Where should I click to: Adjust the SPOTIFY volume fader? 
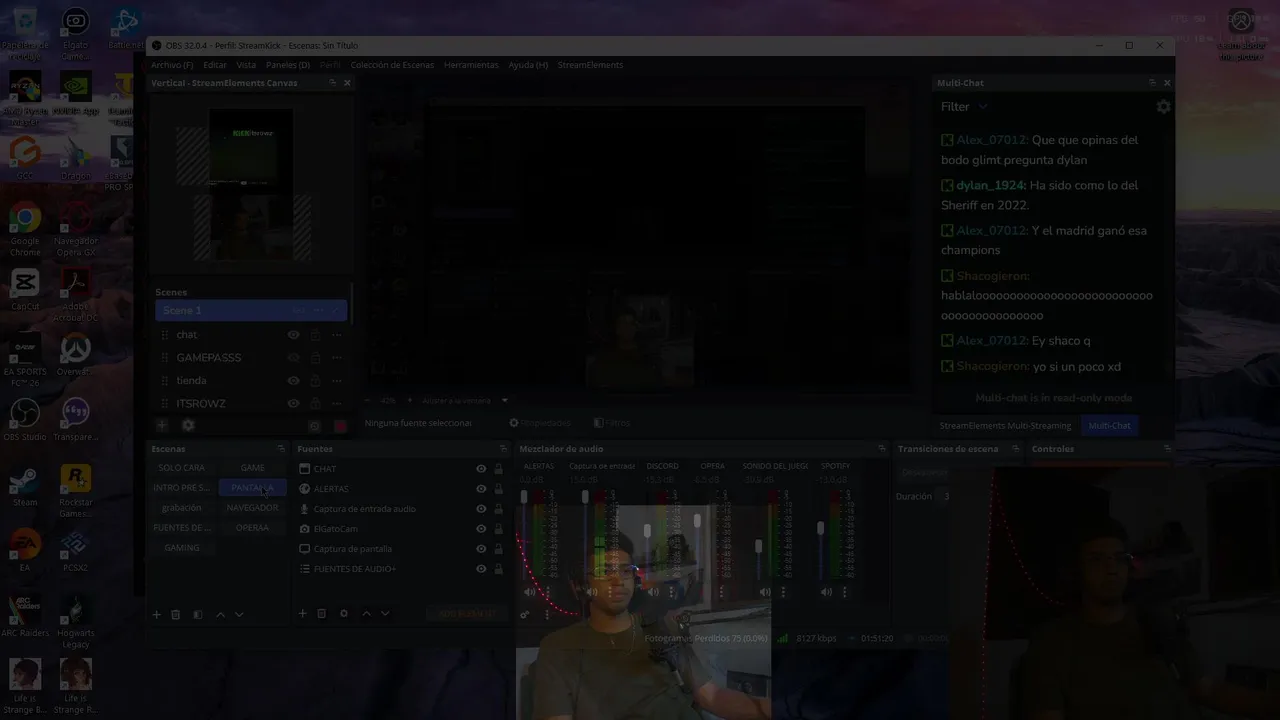coord(820,528)
